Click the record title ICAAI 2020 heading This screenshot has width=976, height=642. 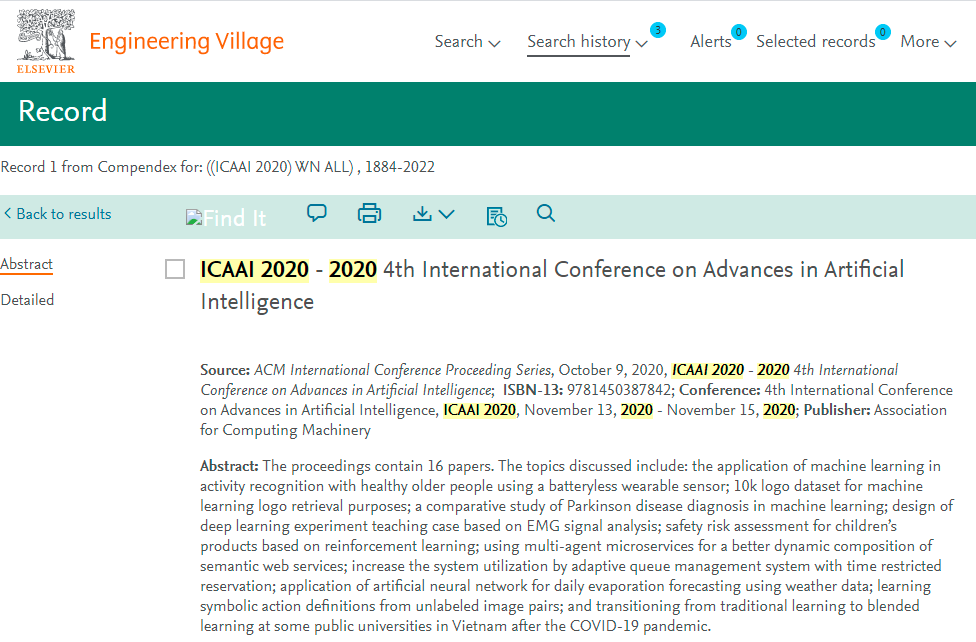click(551, 286)
